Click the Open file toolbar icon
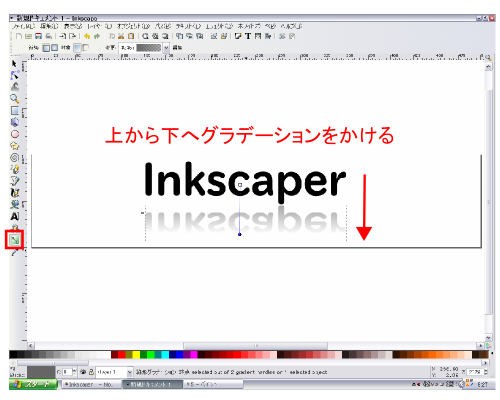This screenshot has width=500, height=400. pyautogui.click(x=29, y=36)
